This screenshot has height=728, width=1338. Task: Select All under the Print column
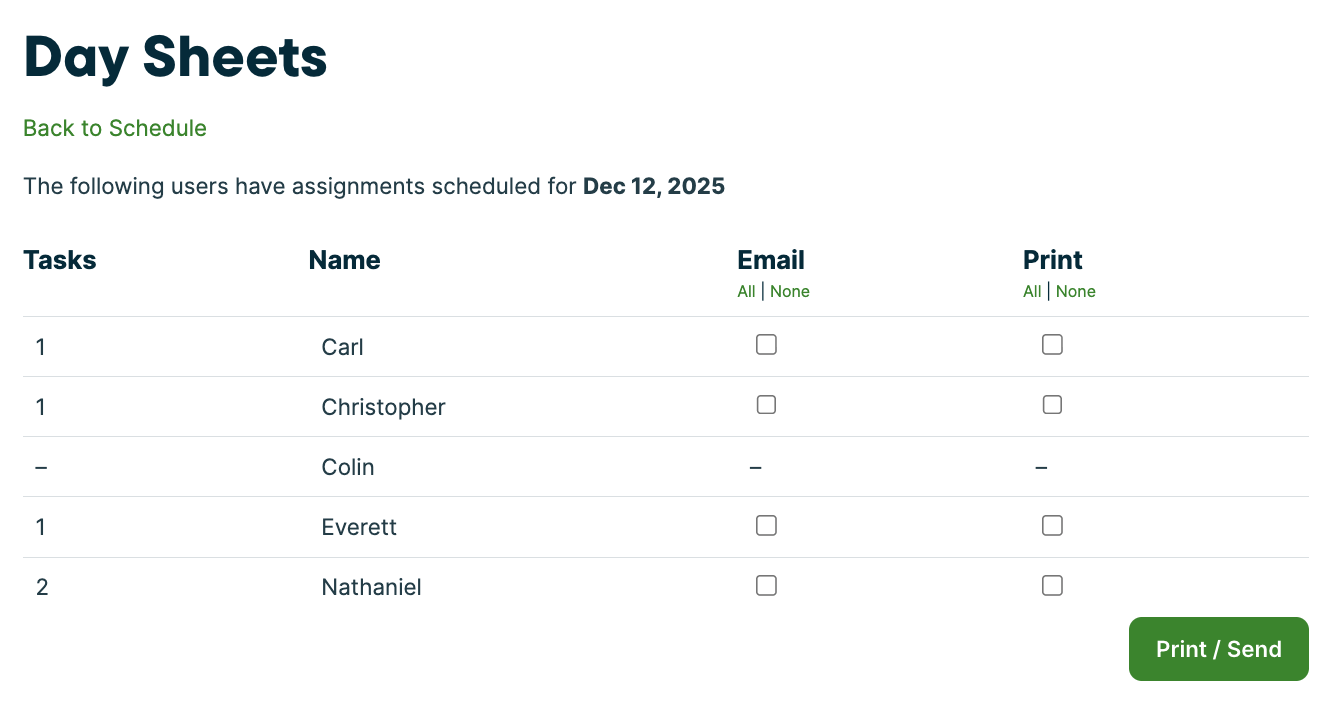pyautogui.click(x=1032, y=292)
